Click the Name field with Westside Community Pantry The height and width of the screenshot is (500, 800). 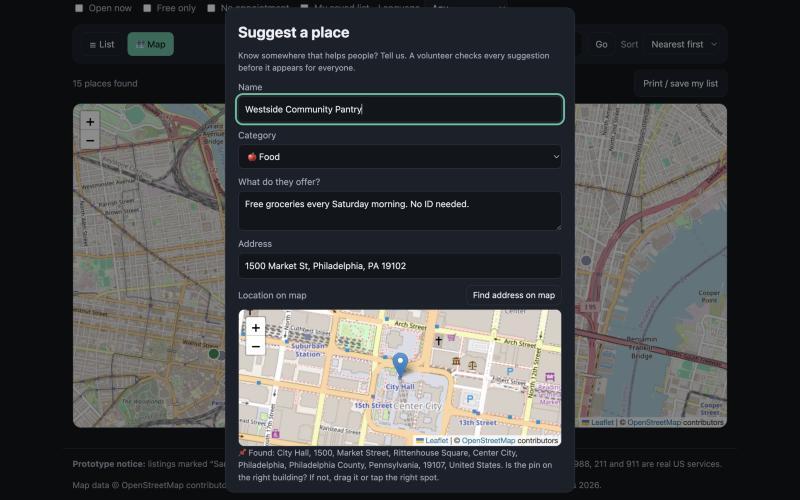[x=400, y=109]
